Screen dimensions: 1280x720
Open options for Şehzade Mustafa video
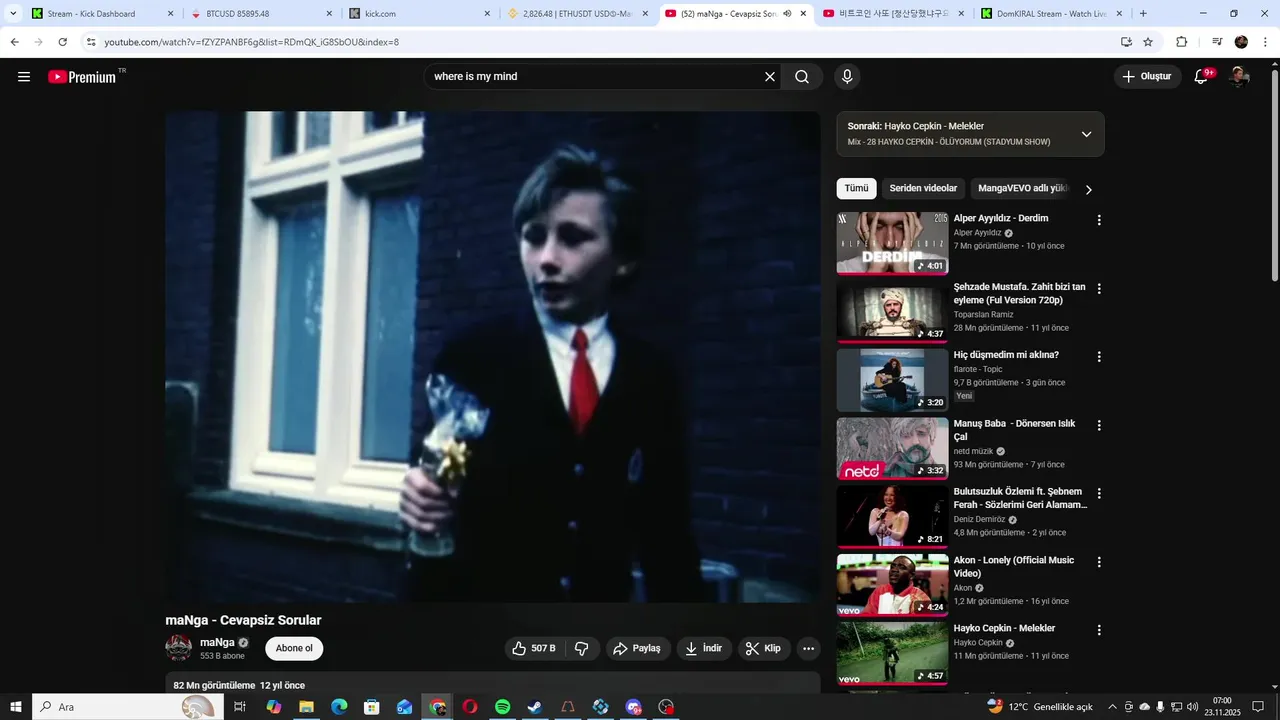point(1099,289)
